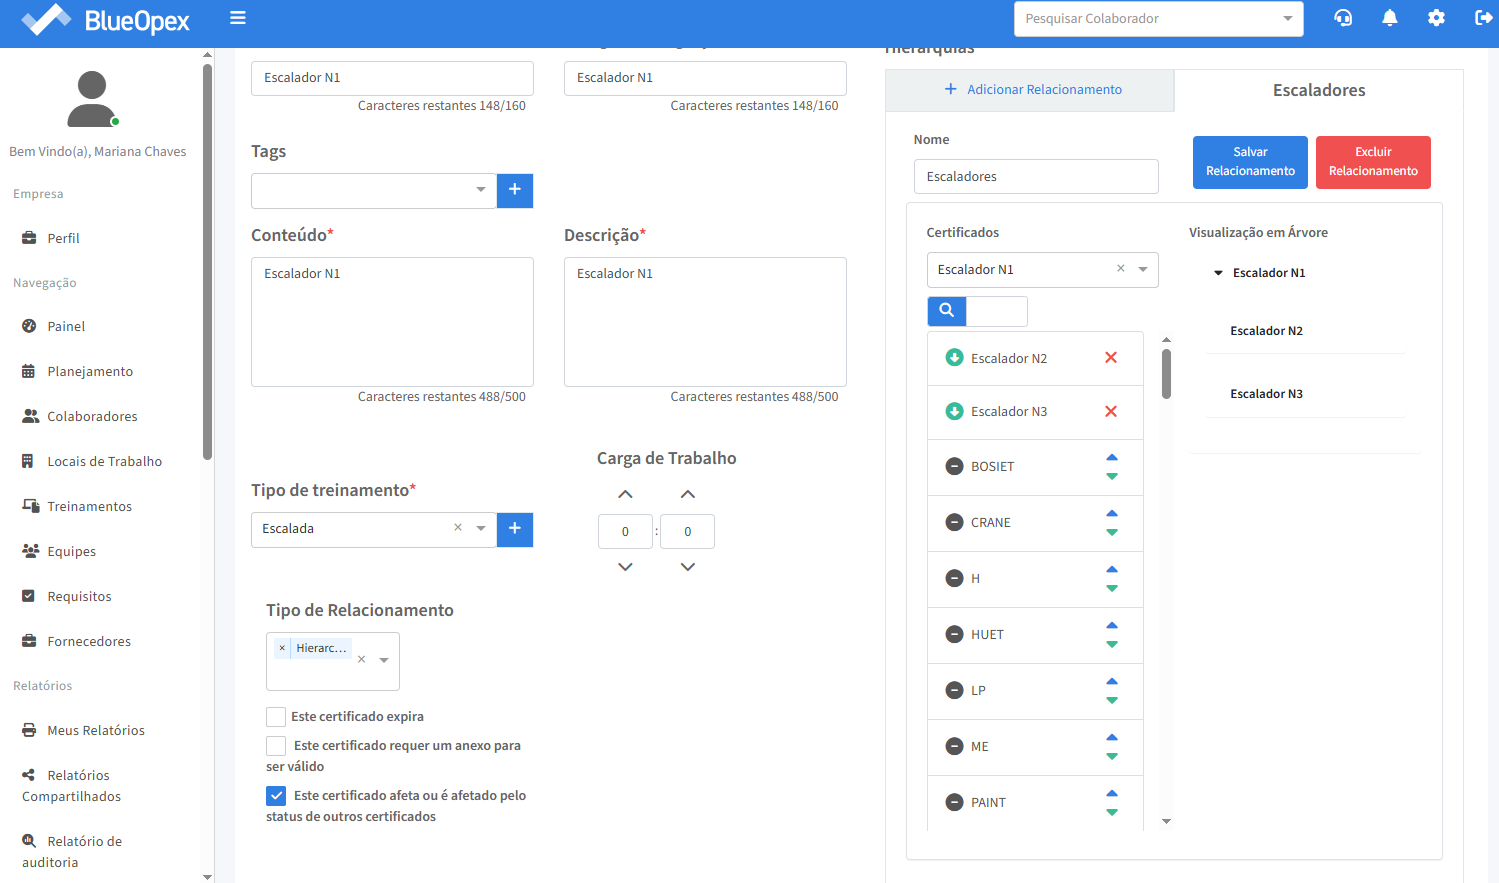
Task: Uncheck 'Este certificado afeta ou é afetado' box
Action: 276,796
